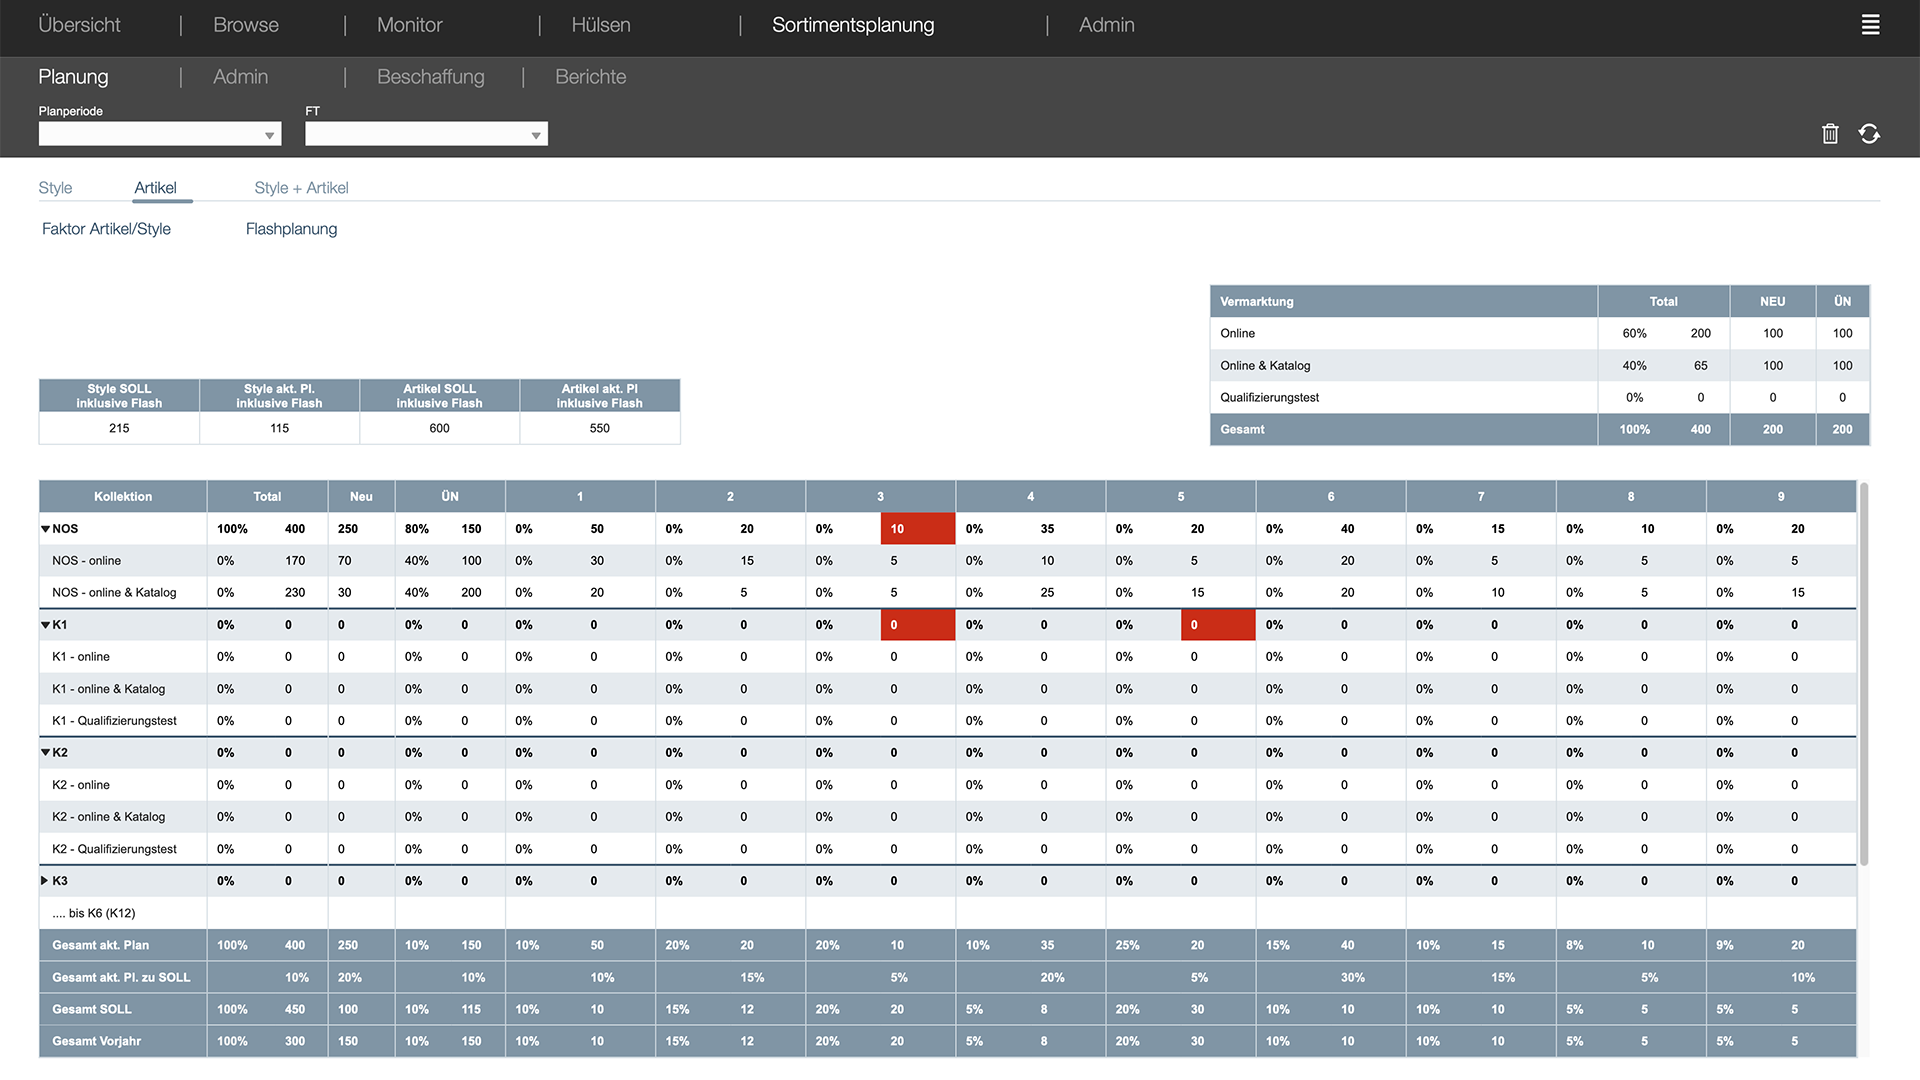Click the Faktor Artikel/Style link

tap(106, 229)
